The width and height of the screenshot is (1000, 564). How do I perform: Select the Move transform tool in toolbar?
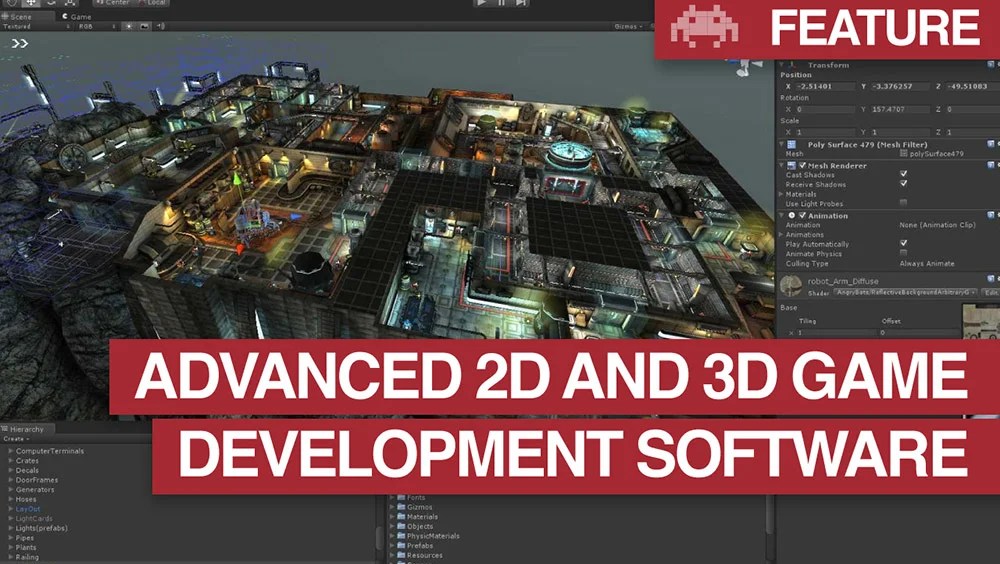30,3
